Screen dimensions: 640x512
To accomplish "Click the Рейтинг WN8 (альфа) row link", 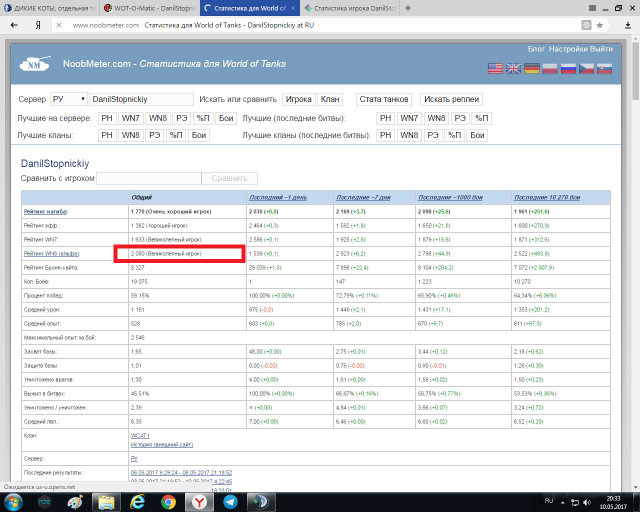I will tap(50, 255).
